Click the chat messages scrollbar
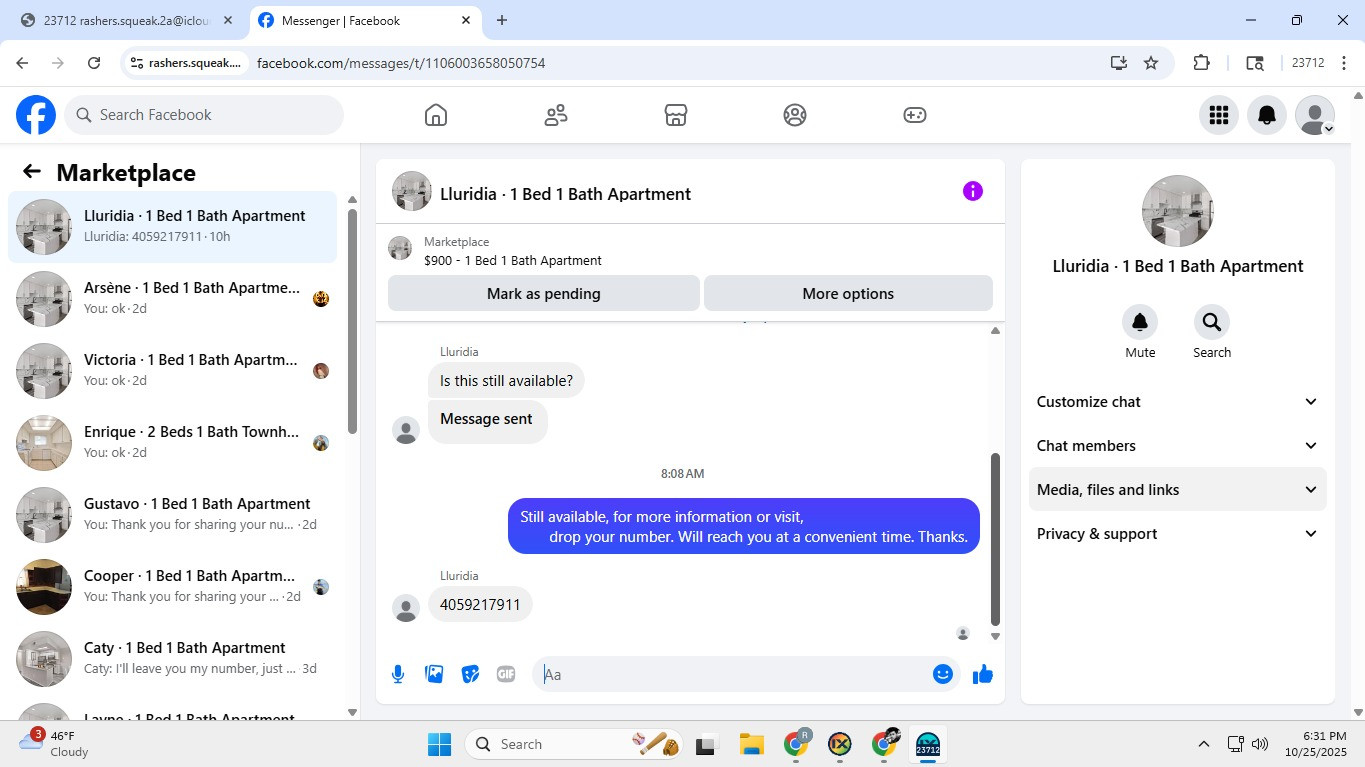This screenshot has width=1365, height=767. (995, 538)
